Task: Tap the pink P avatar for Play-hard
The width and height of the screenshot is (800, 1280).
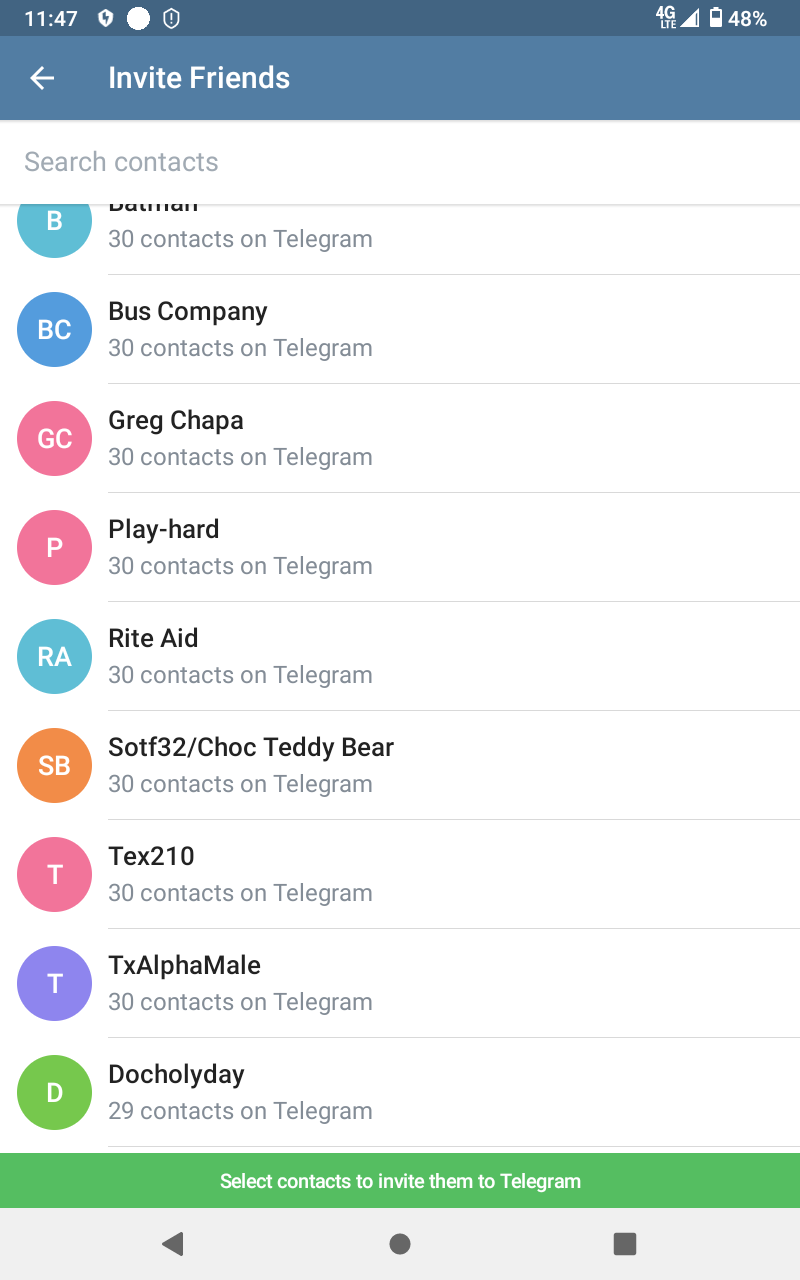Action: coord(55,547)
